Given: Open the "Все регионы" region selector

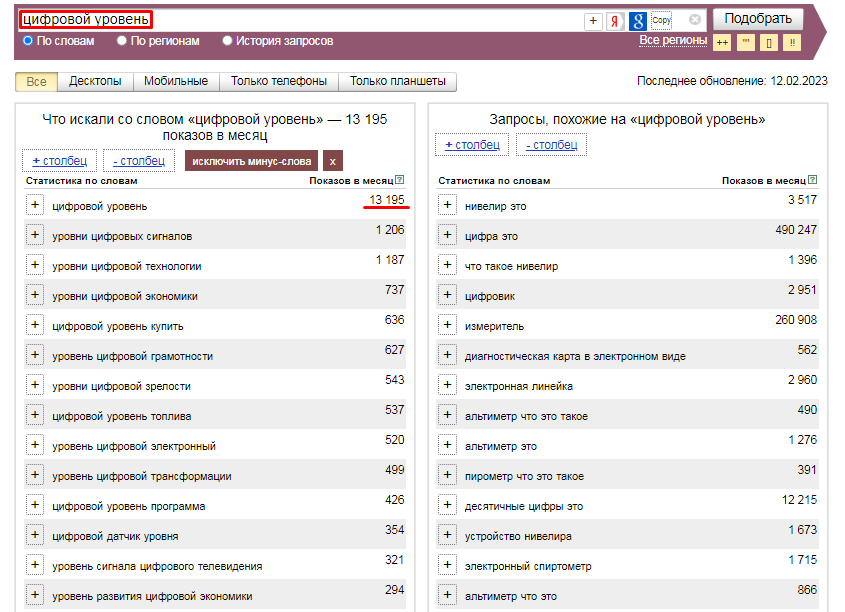Looking at the screenshot, I should tap(673, 40).
